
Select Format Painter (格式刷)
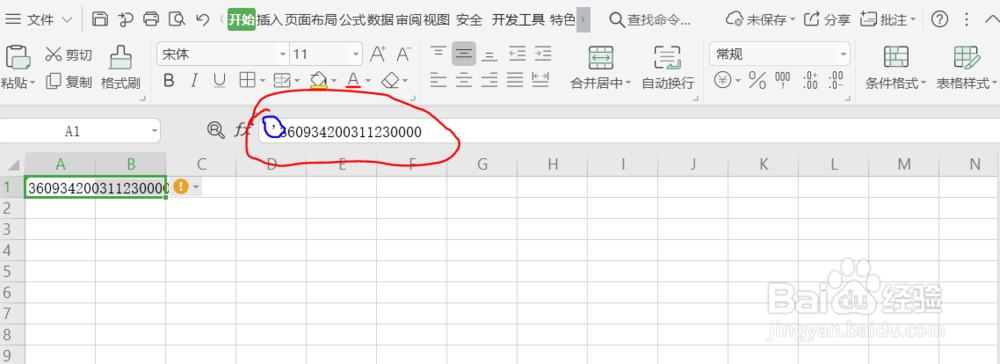121,67
